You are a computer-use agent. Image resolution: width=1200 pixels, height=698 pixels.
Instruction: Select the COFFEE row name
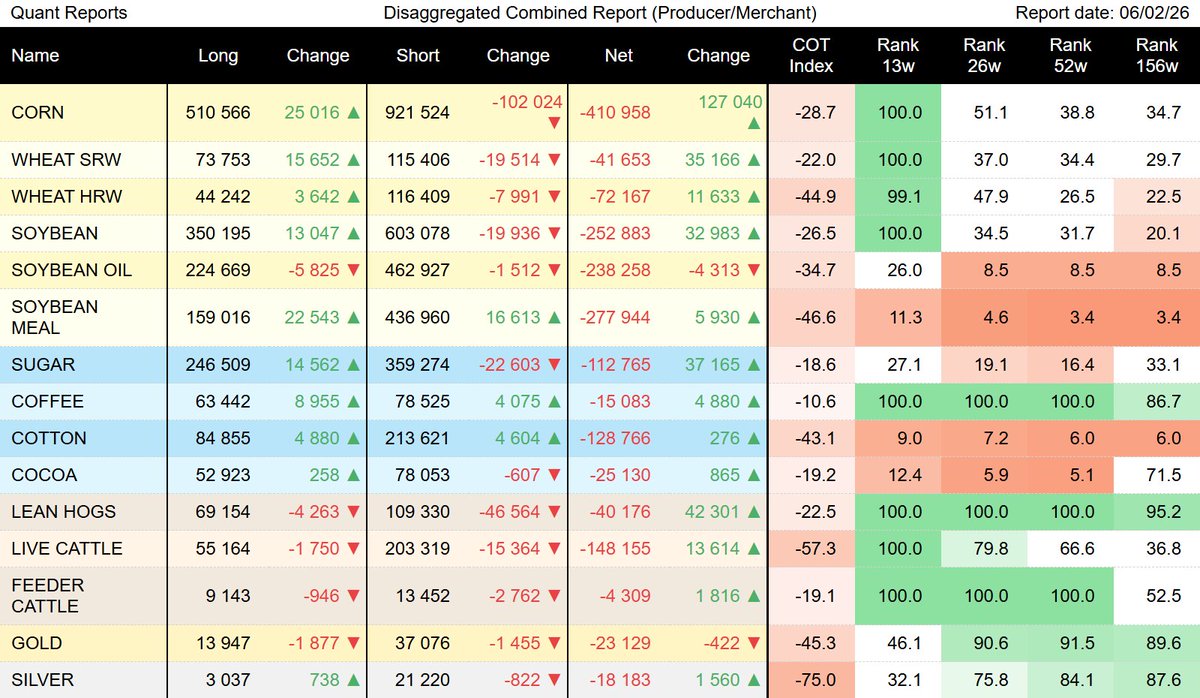pyautogui.click(x=47, y=402)
